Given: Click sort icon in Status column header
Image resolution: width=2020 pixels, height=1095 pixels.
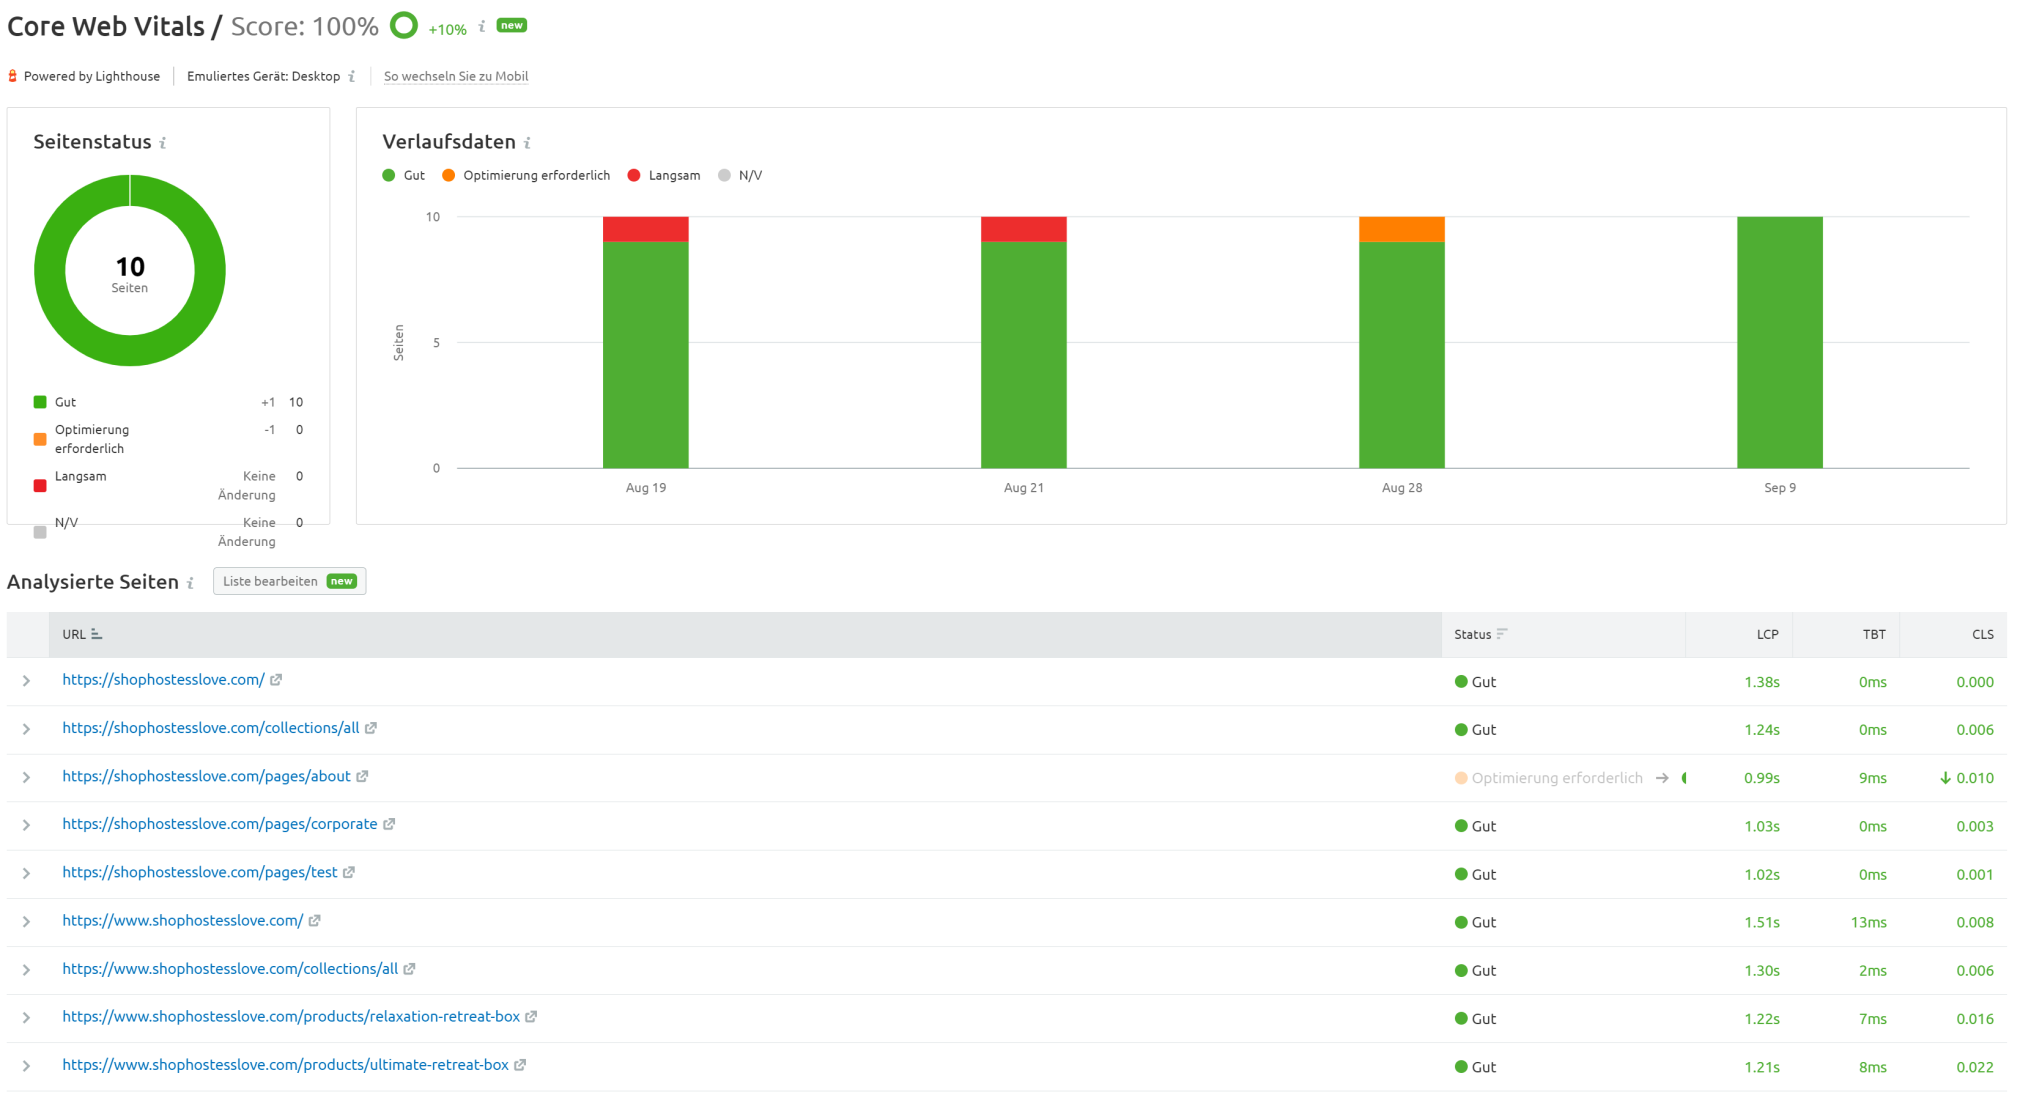Looking at the screenshot, I should 1501,634.
